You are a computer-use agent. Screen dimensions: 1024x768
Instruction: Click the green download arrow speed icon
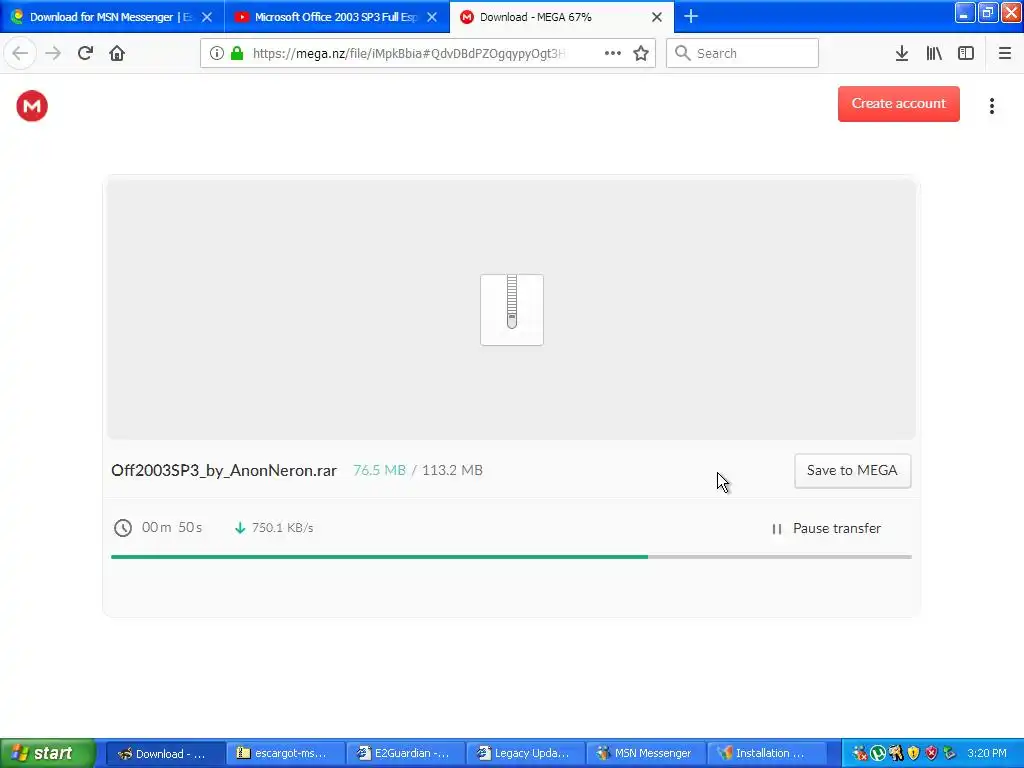point(240,528)
